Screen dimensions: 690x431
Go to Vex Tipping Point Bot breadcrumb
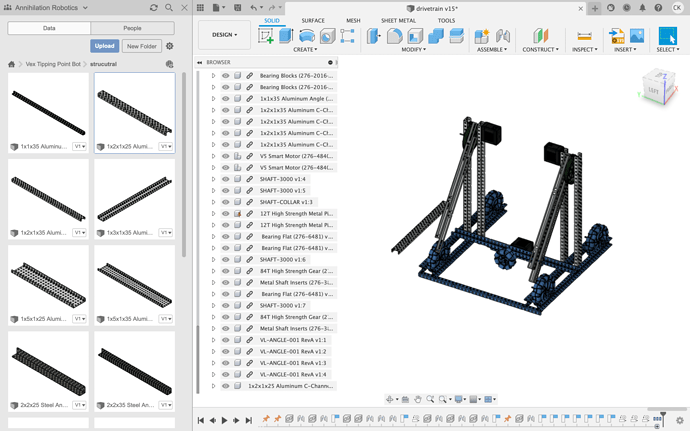click(x=53, y=64)
